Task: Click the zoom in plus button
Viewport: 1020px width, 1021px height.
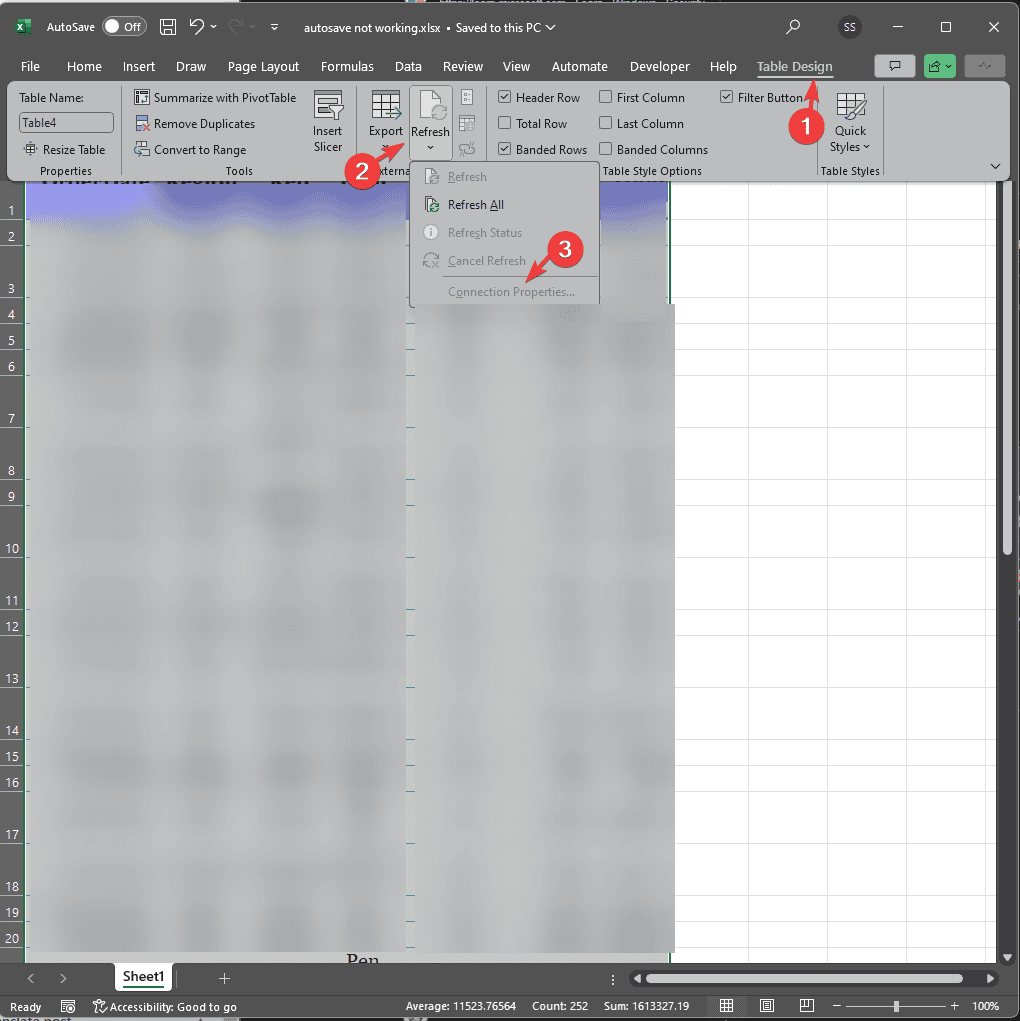Action: click(x=954, y=1006)
